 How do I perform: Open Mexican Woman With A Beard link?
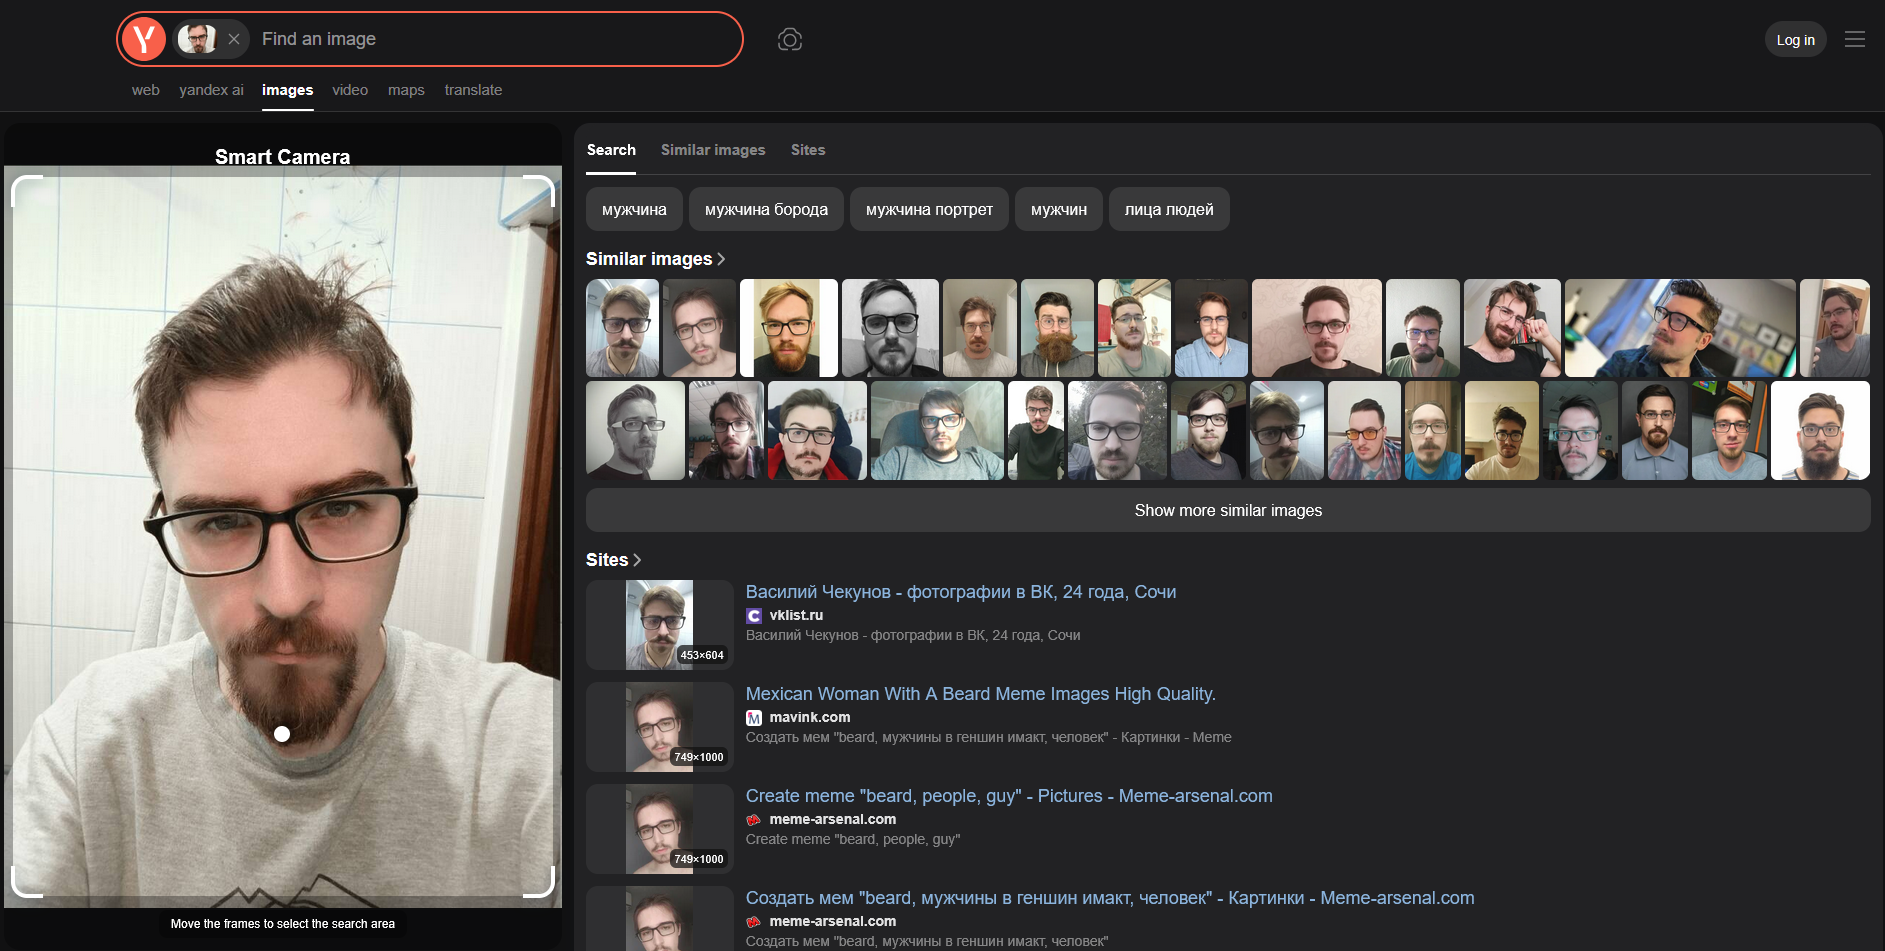pyautogui.click(x=981, y=694)
